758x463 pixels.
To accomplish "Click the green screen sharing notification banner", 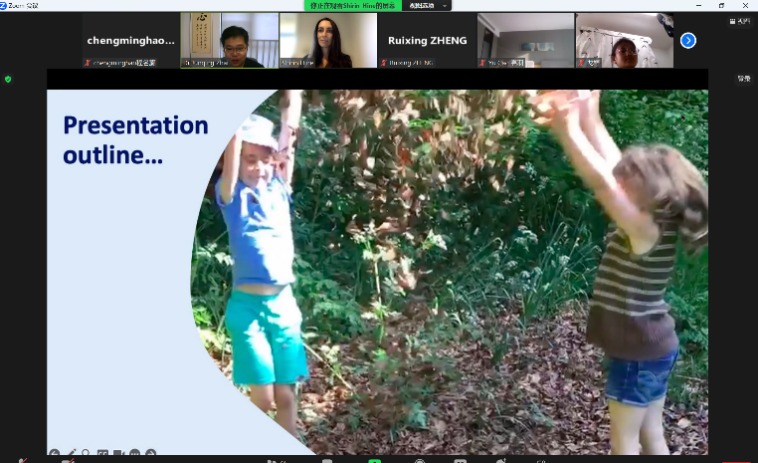I will [x=351, y=5].
